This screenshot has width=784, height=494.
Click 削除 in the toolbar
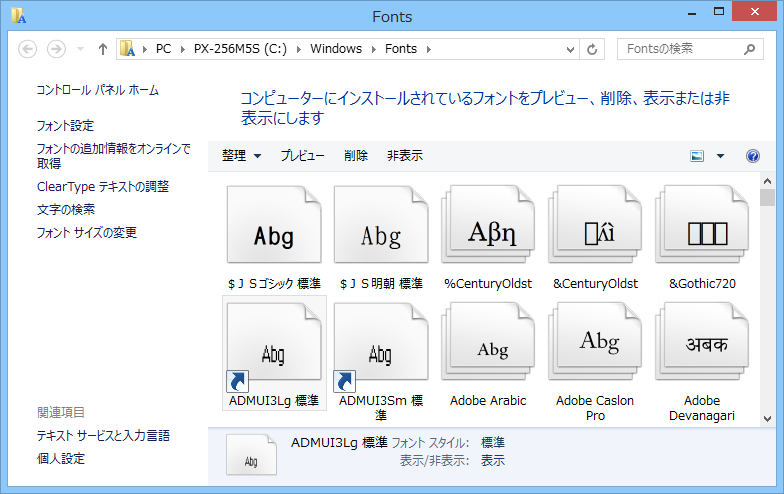(356, 156)
